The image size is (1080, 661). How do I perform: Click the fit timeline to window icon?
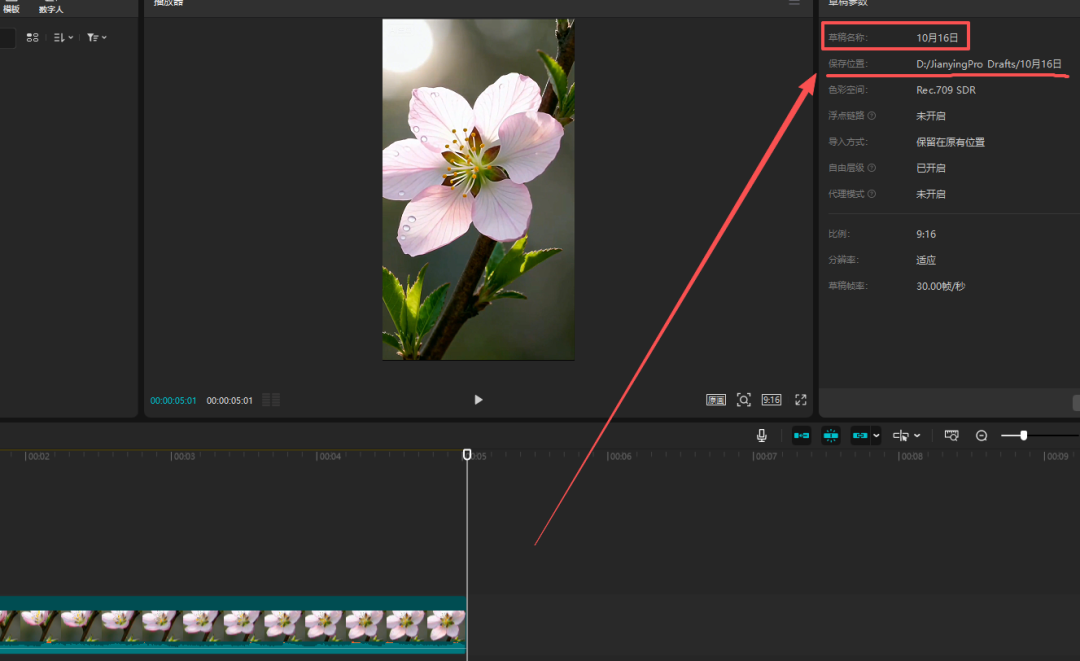coord(952,435)
